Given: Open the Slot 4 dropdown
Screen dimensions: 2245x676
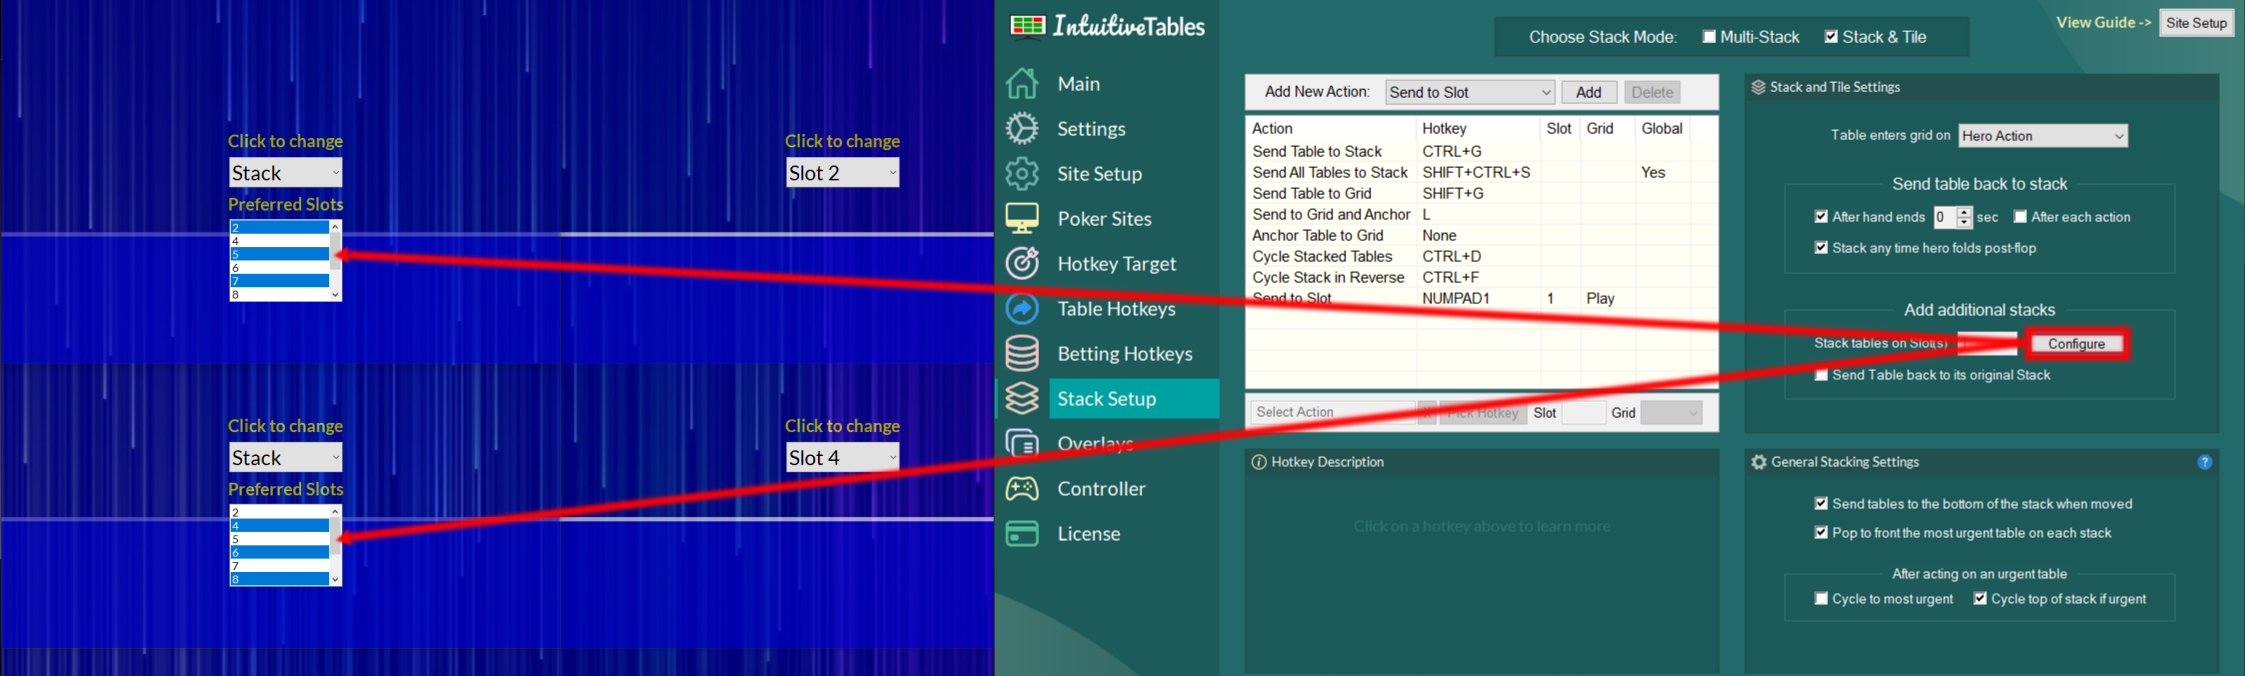Looking at the screenshot, I should pos(843,457).
